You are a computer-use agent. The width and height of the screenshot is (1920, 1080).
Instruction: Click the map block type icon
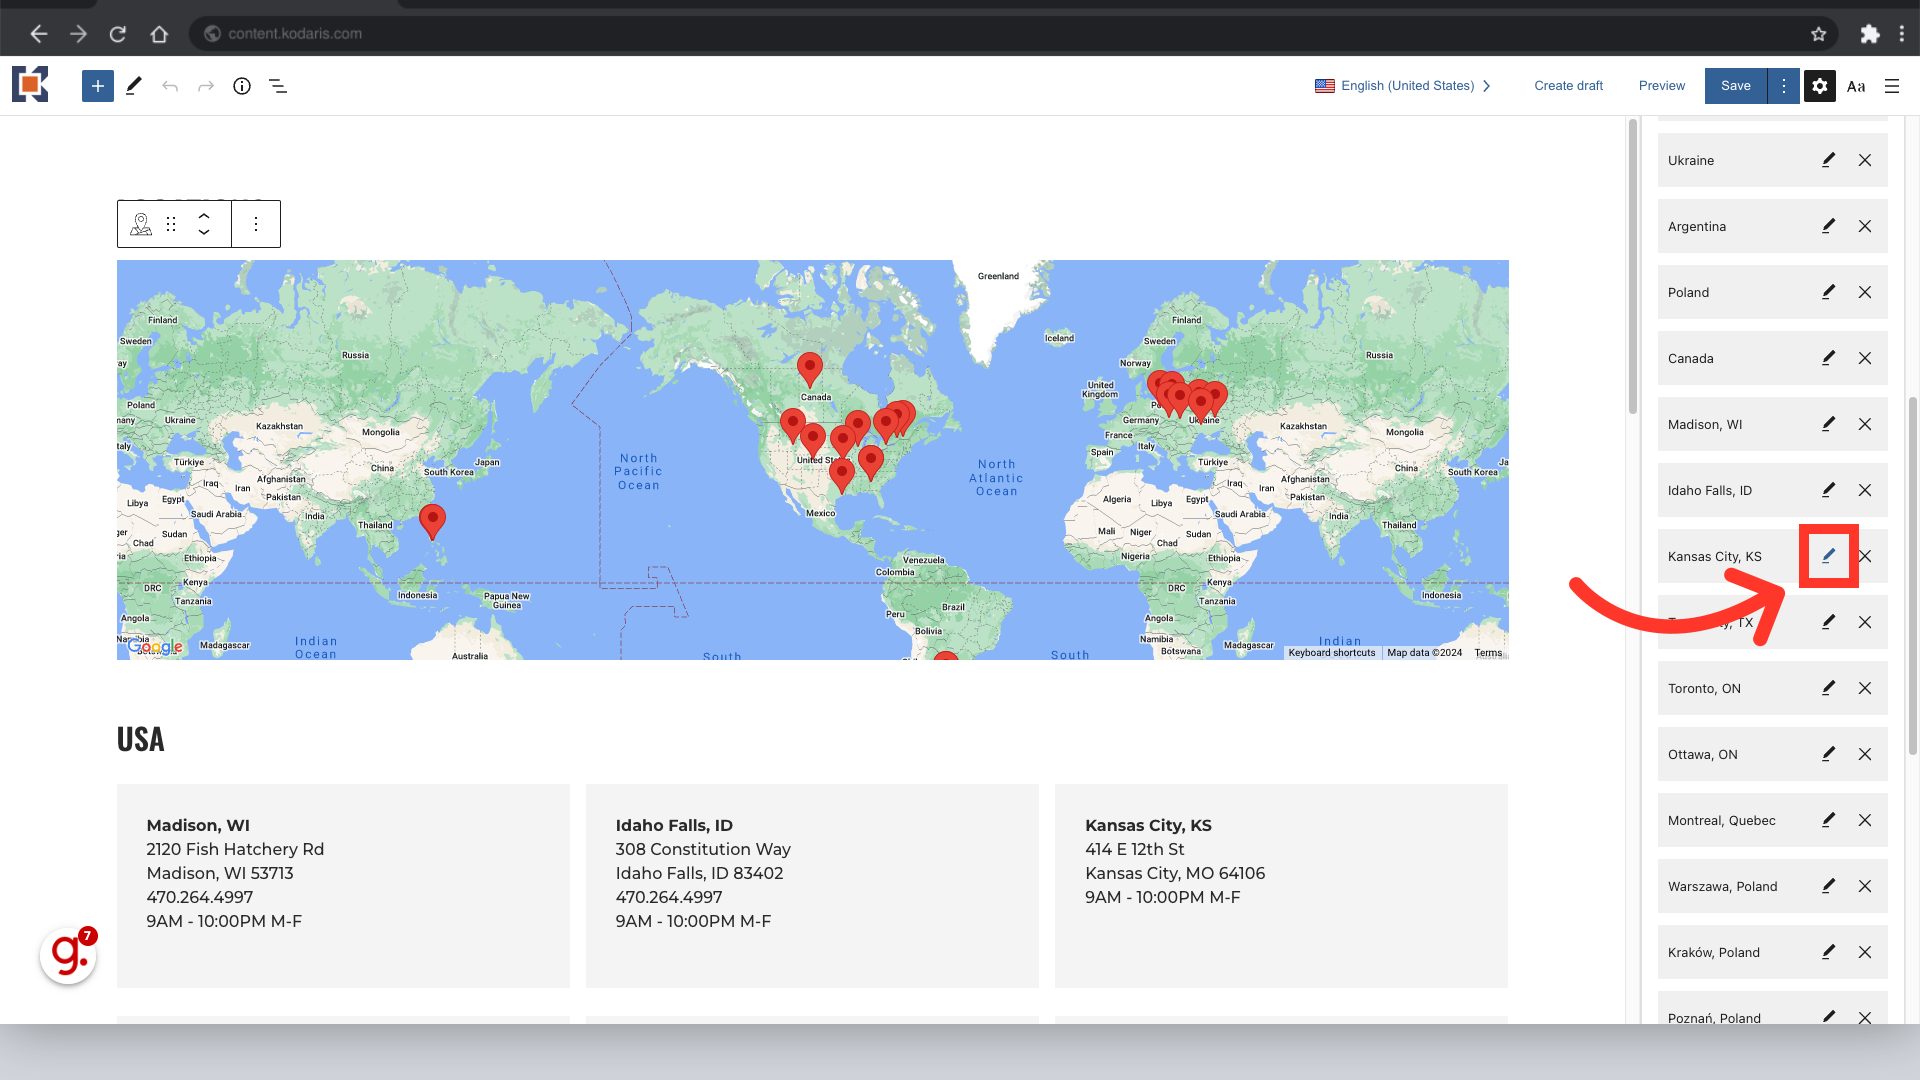pyautogui.click(x=141, y=224)
